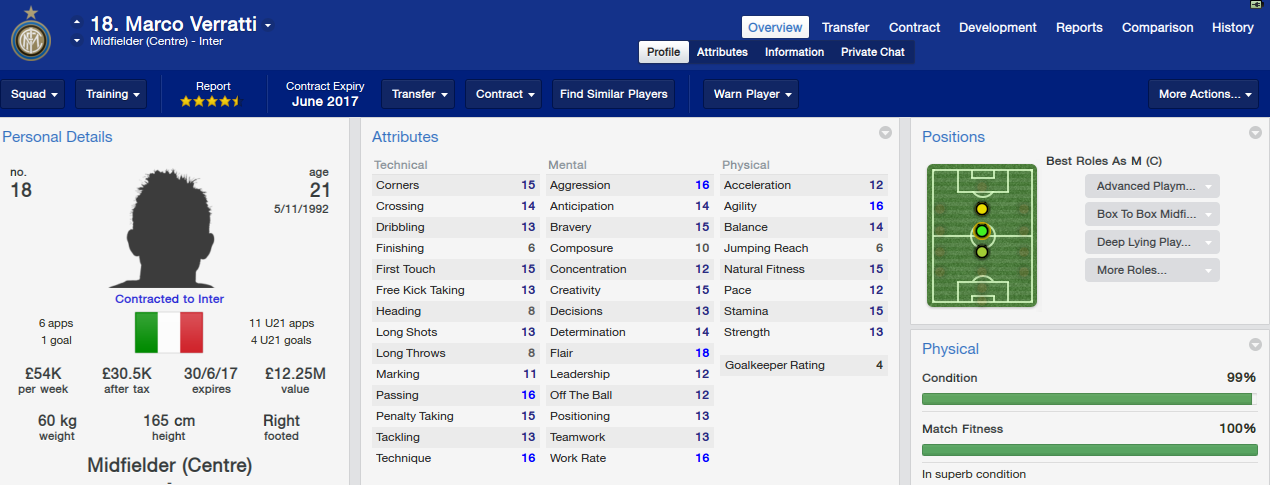The height and width of the screenshot is (485, 1270).
Task: Select the green central midfield position dot
Action: 981,232
